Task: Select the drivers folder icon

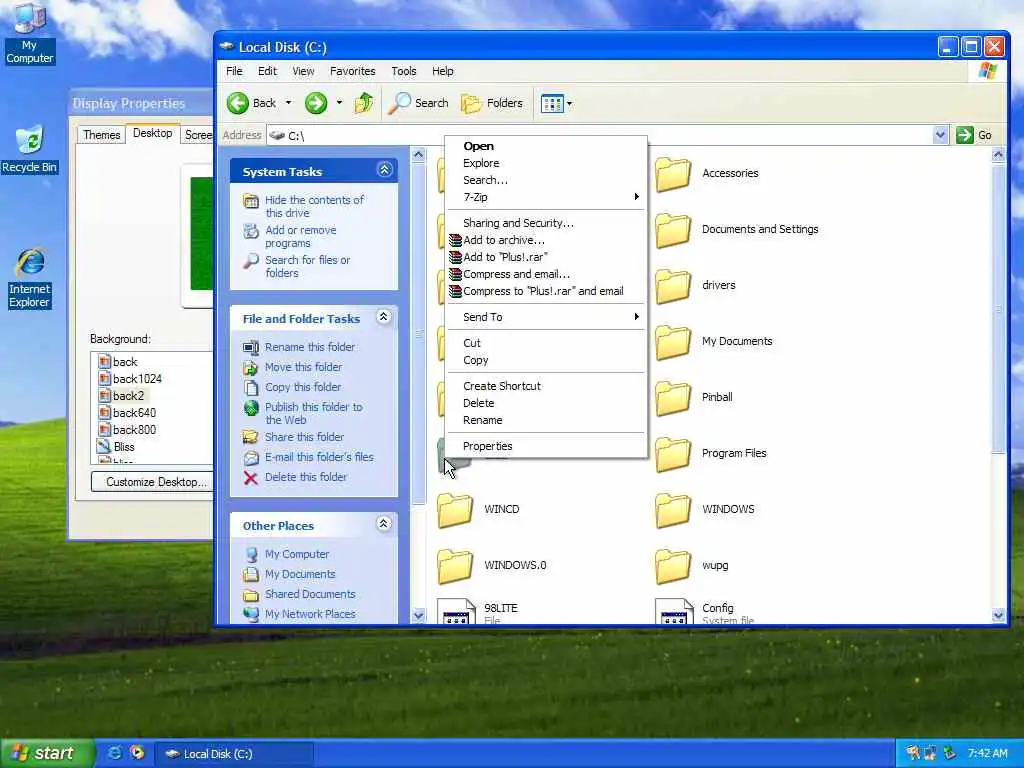Action: (x=673, y=286)
